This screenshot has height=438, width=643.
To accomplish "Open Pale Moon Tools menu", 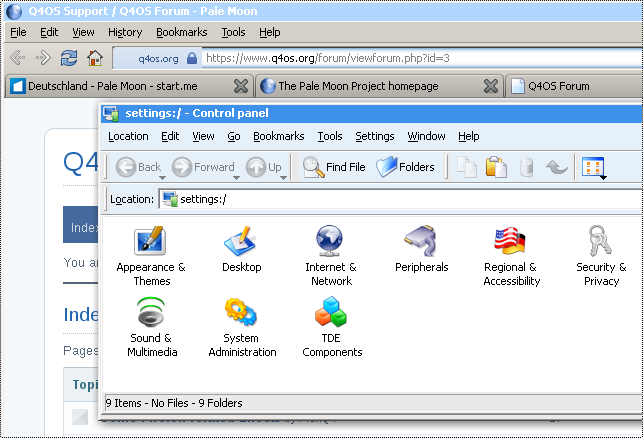I will pyautogui.click(x=233, y=32).
